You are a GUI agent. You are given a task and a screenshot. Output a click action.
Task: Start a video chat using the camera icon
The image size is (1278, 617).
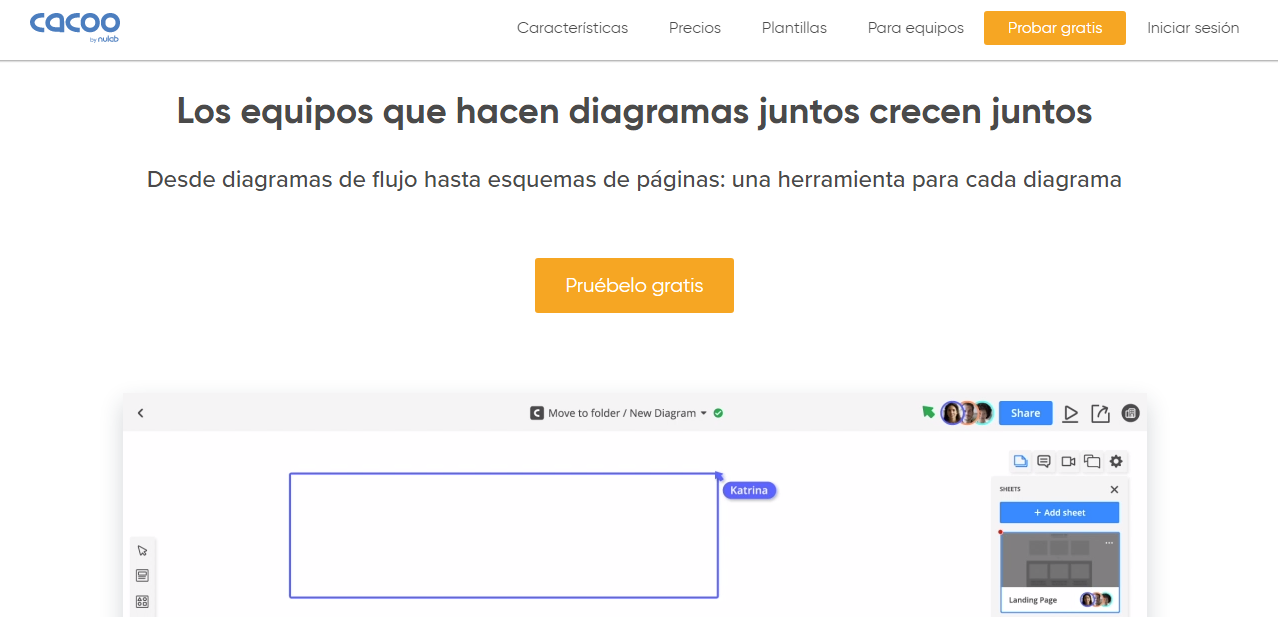(x=1067, y=461)
